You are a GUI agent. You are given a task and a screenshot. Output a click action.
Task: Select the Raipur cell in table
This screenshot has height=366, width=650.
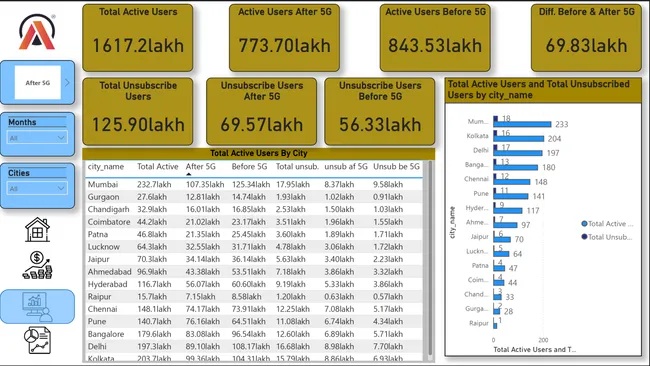[99, 297]
